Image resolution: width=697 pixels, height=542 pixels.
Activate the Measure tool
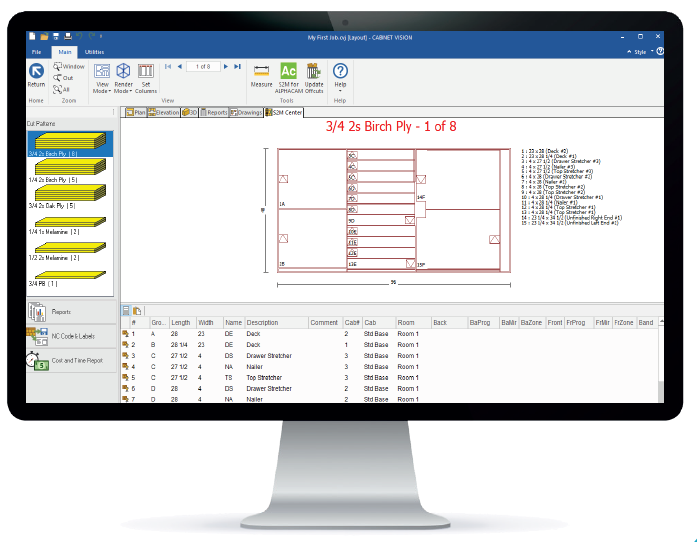coord(261,76)
